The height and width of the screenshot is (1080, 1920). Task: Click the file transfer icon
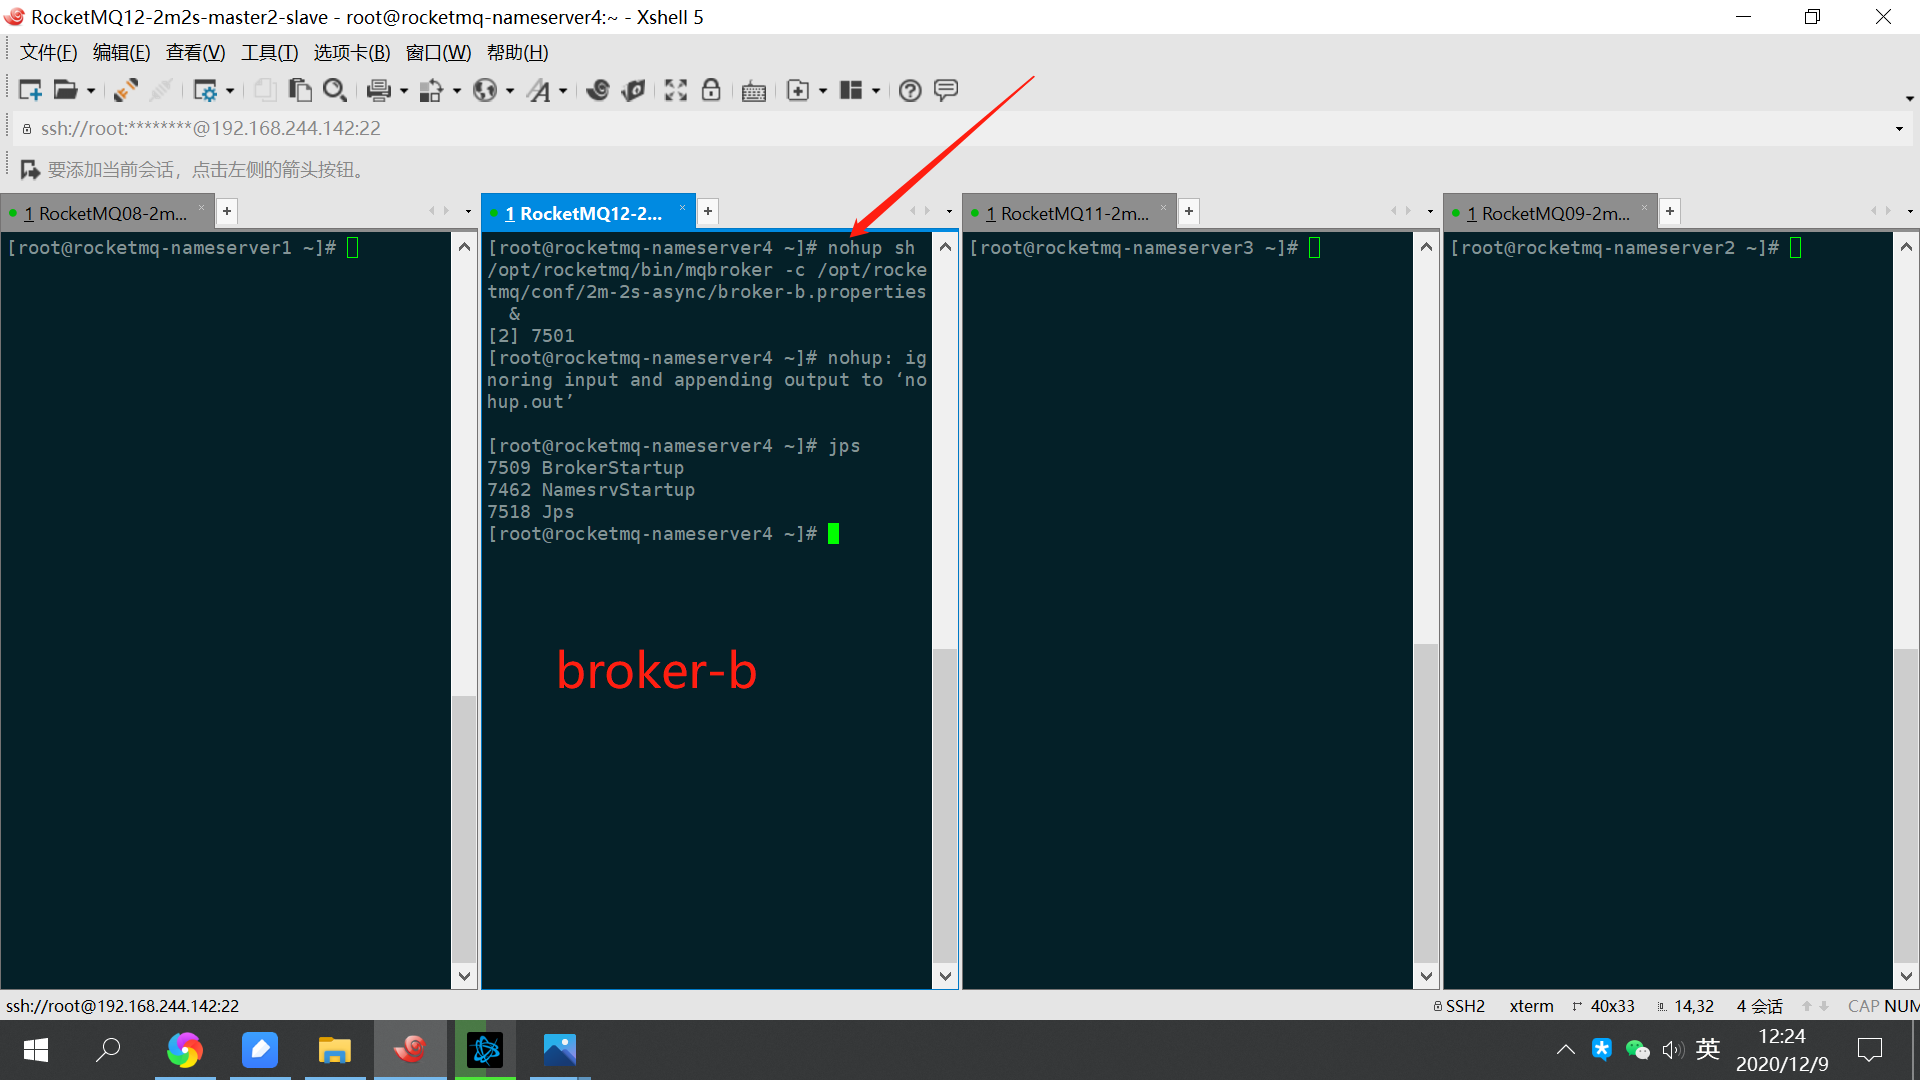click(x=431, y=91)
